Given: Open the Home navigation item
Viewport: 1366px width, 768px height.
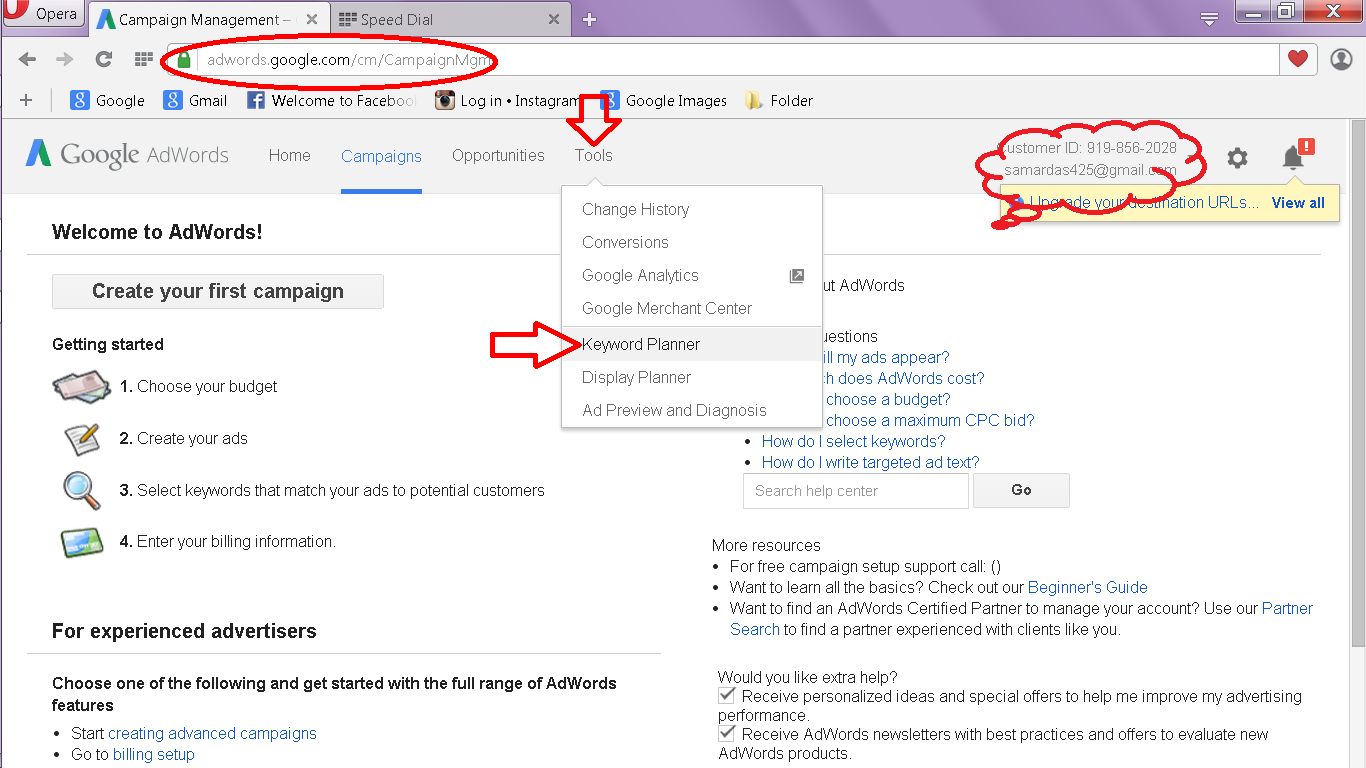Looking at the screenshot, I should click(289, 155).
